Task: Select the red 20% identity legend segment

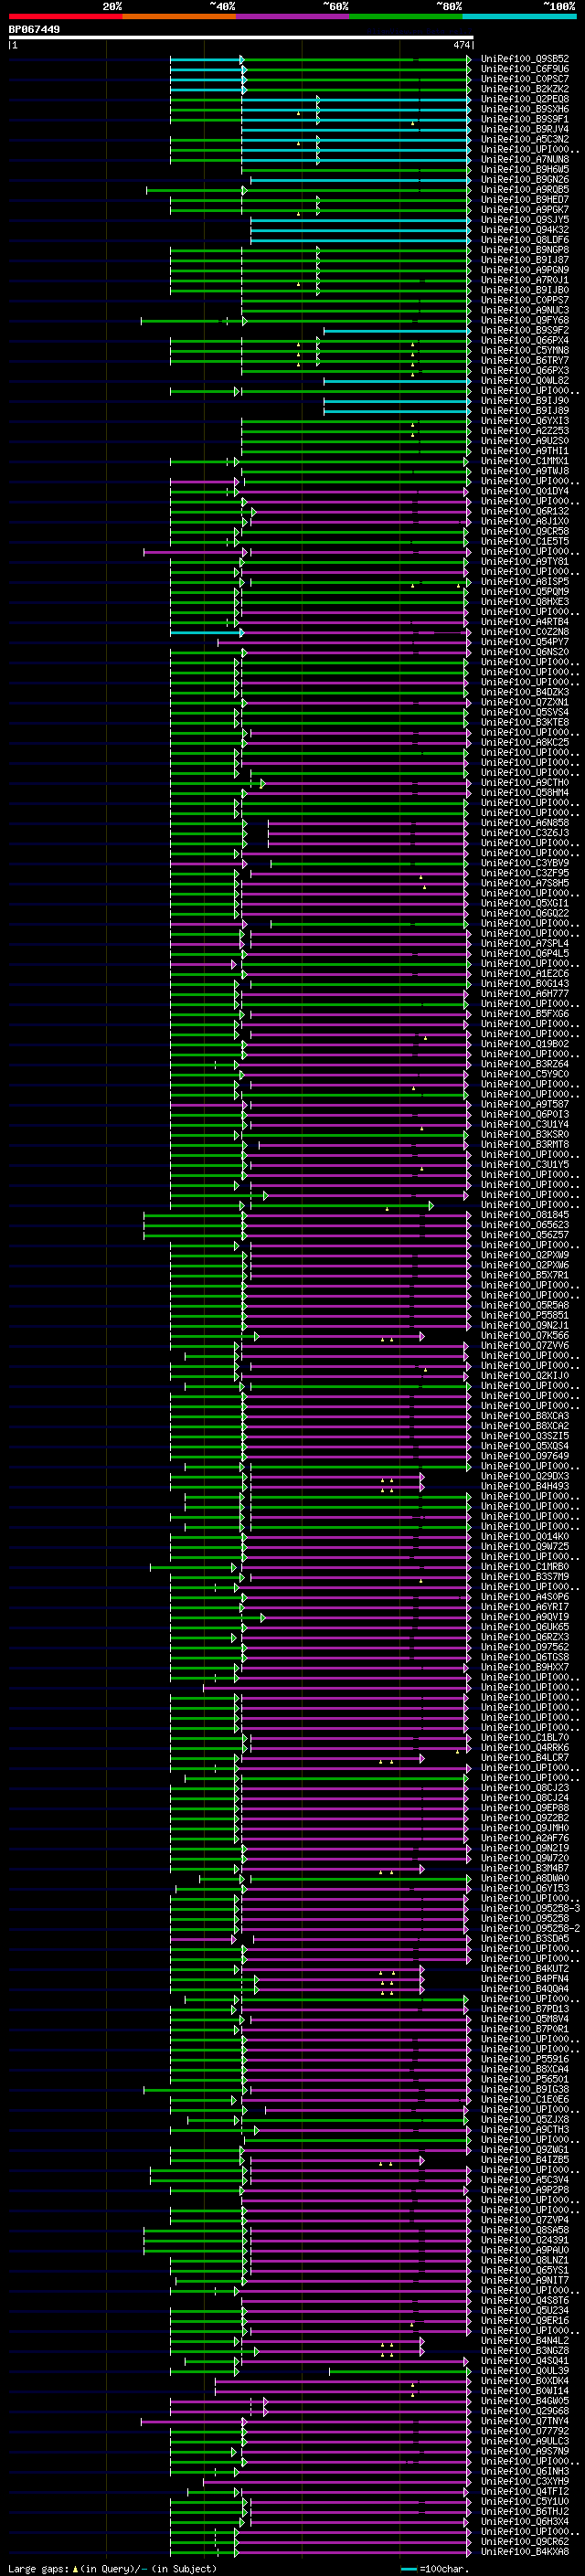Action: click(65, 16)
